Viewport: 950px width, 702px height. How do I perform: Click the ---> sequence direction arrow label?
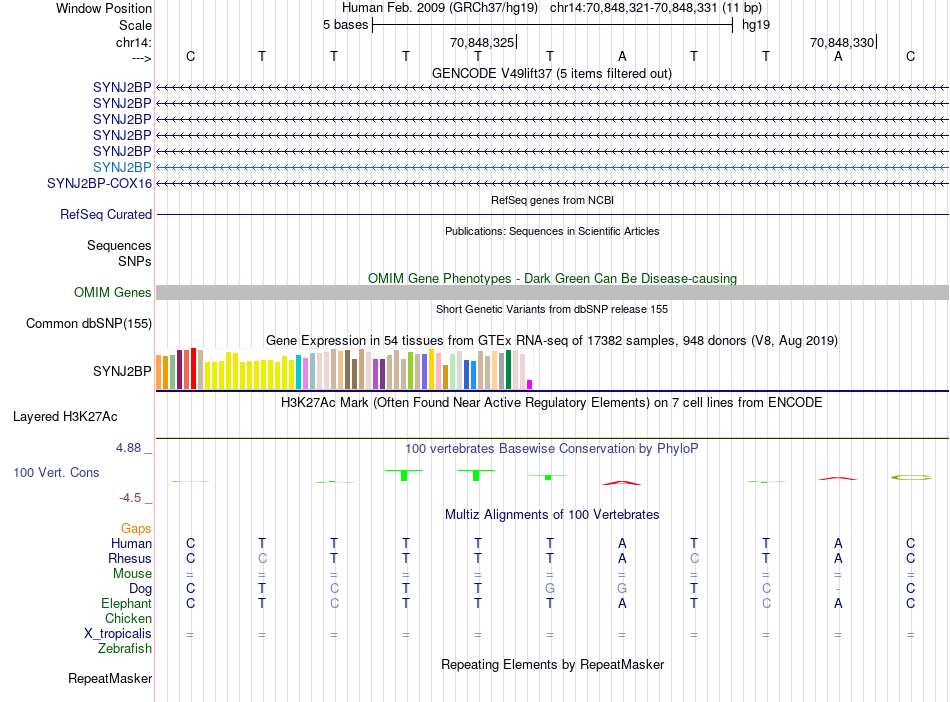(x=142, y=58)
